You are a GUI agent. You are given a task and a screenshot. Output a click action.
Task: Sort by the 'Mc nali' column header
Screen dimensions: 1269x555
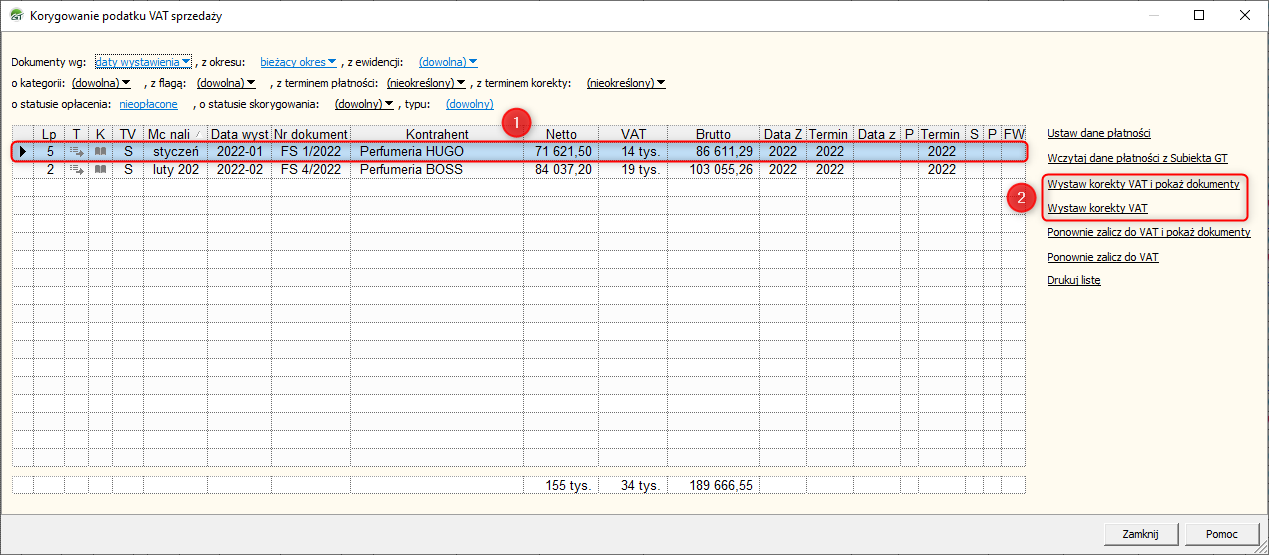175,134
